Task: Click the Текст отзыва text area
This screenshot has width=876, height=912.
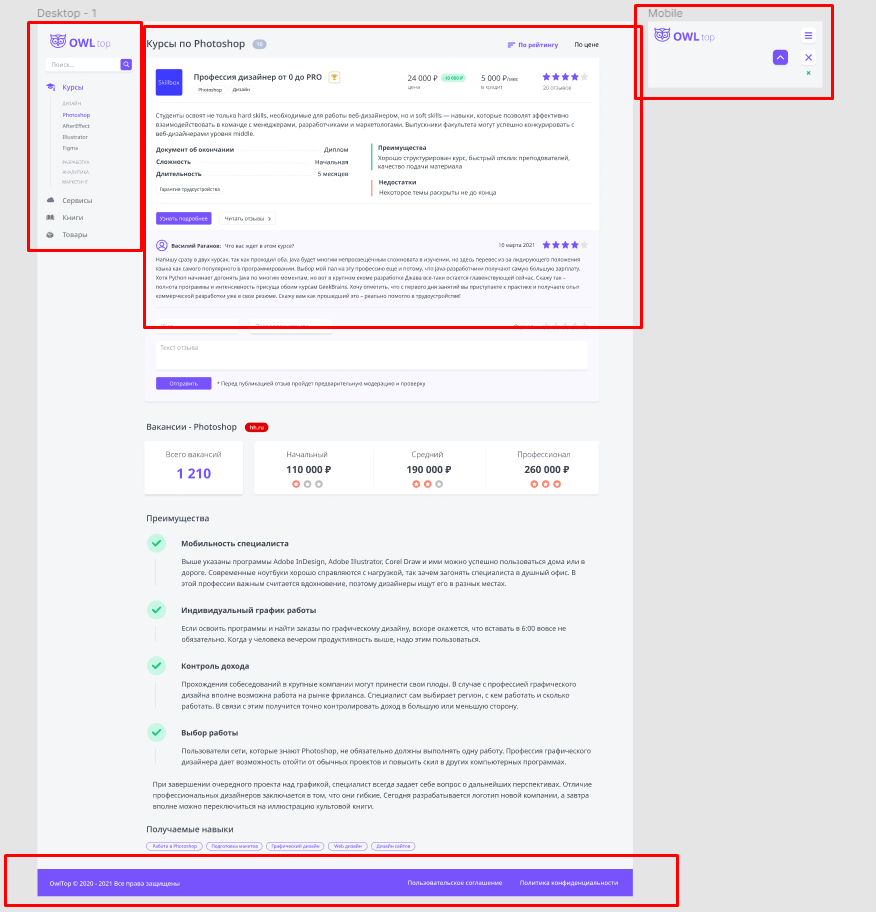Action: coord(372,355)
